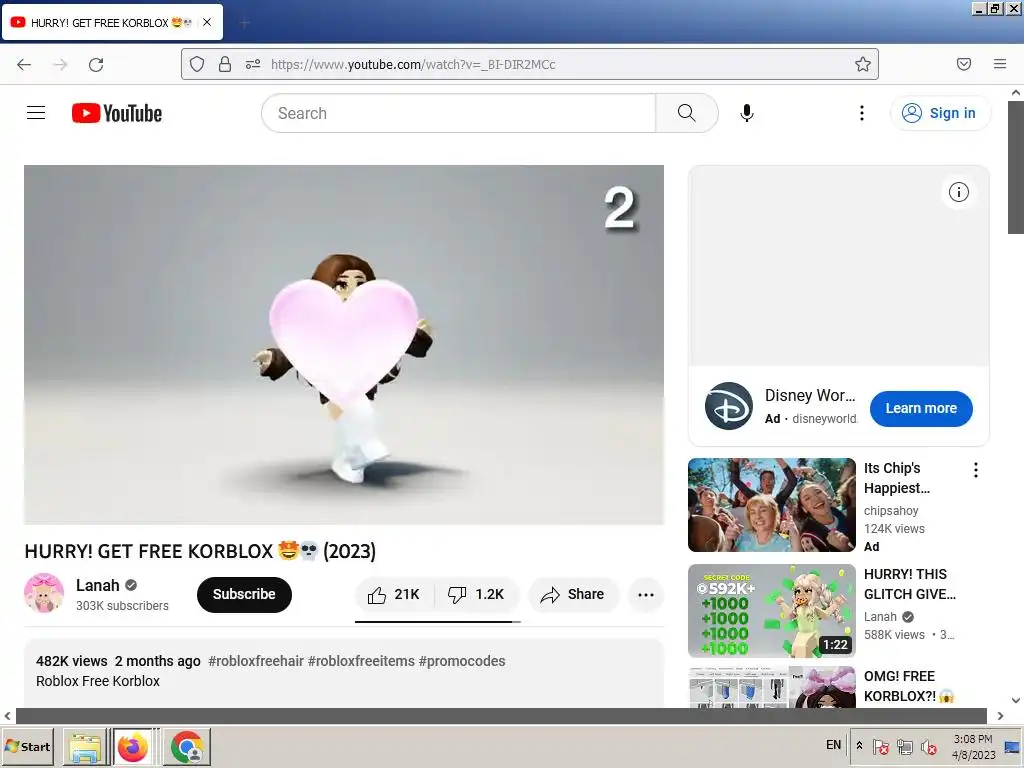Open a new browser tab
Screen dimensions: 1024x768
coord(245,24)
